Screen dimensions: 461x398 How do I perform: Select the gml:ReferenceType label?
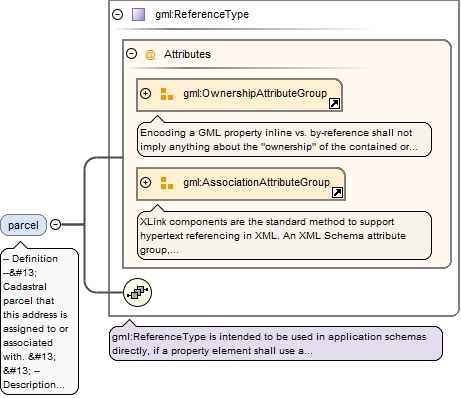202,14
